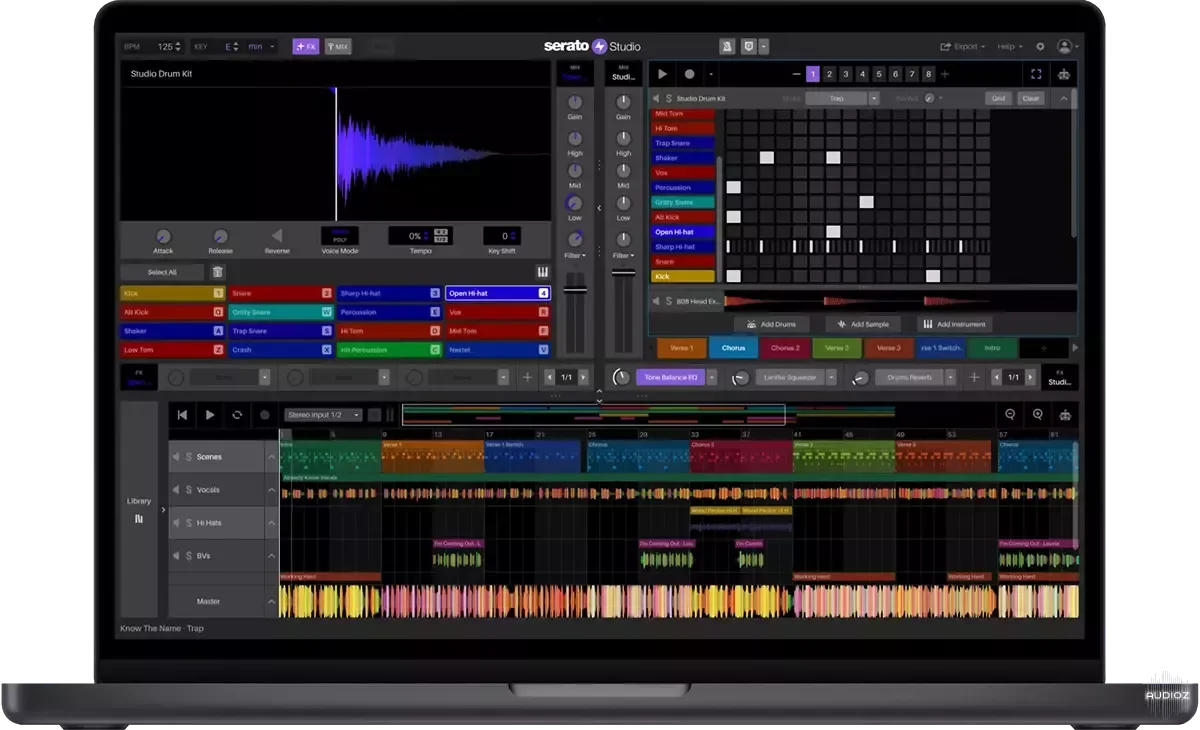
Task: Adjust the BPM stepper arrows
Action: coord(178,46)
